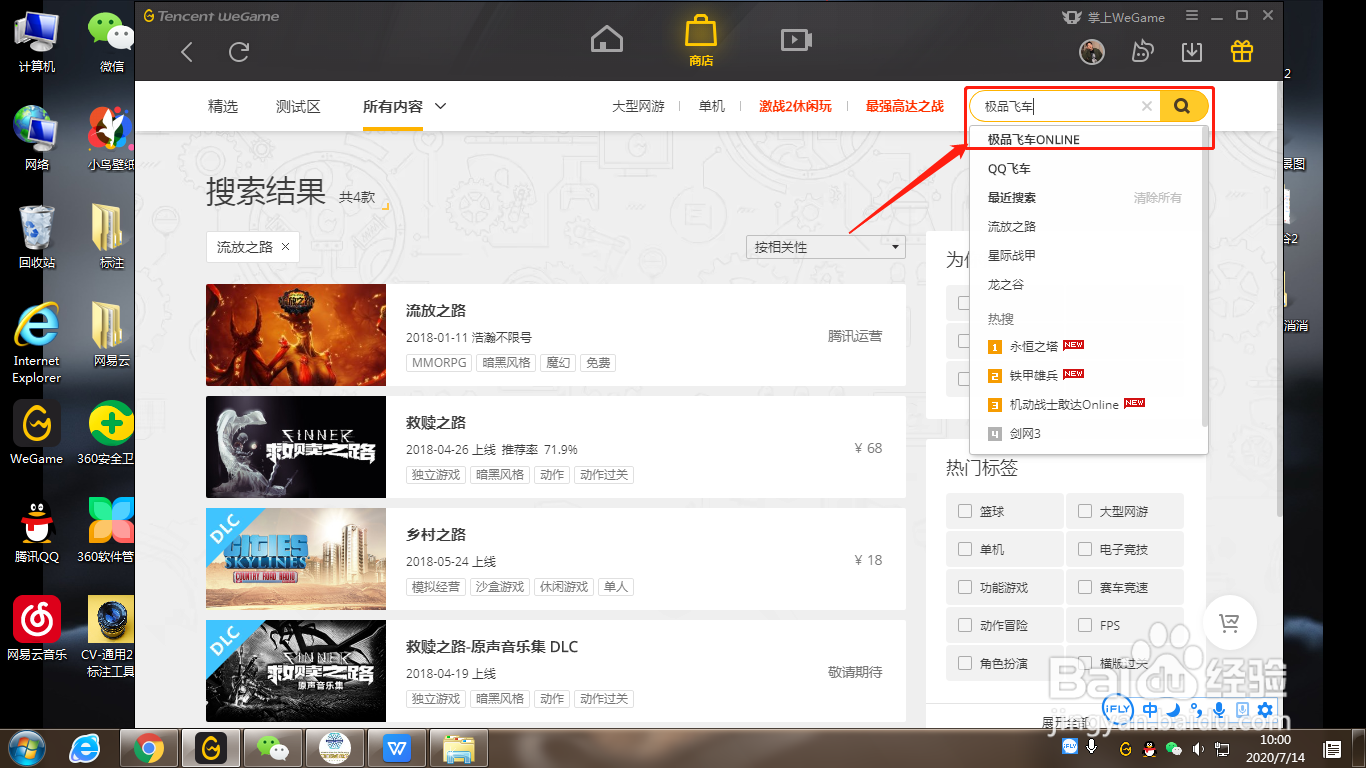Select hot search 剑网3
Viewport: 1366px width, 768px height.
[x=1025, y=434]
